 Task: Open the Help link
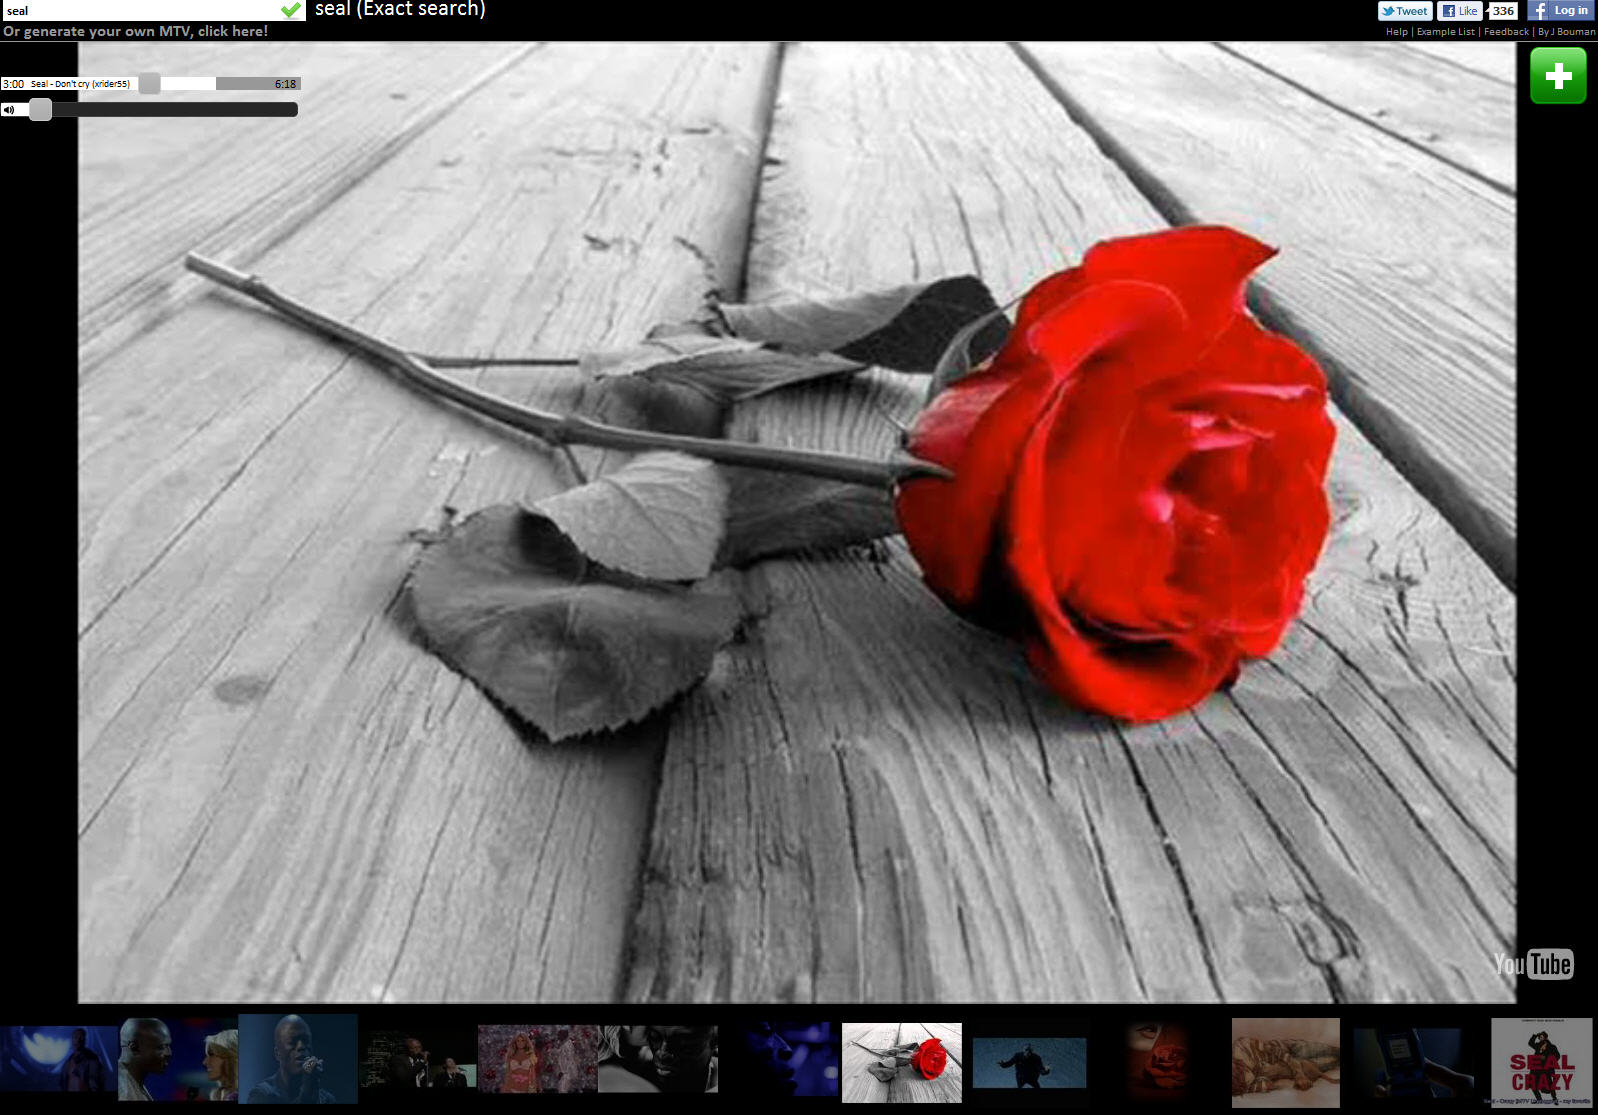(1396, 32)
